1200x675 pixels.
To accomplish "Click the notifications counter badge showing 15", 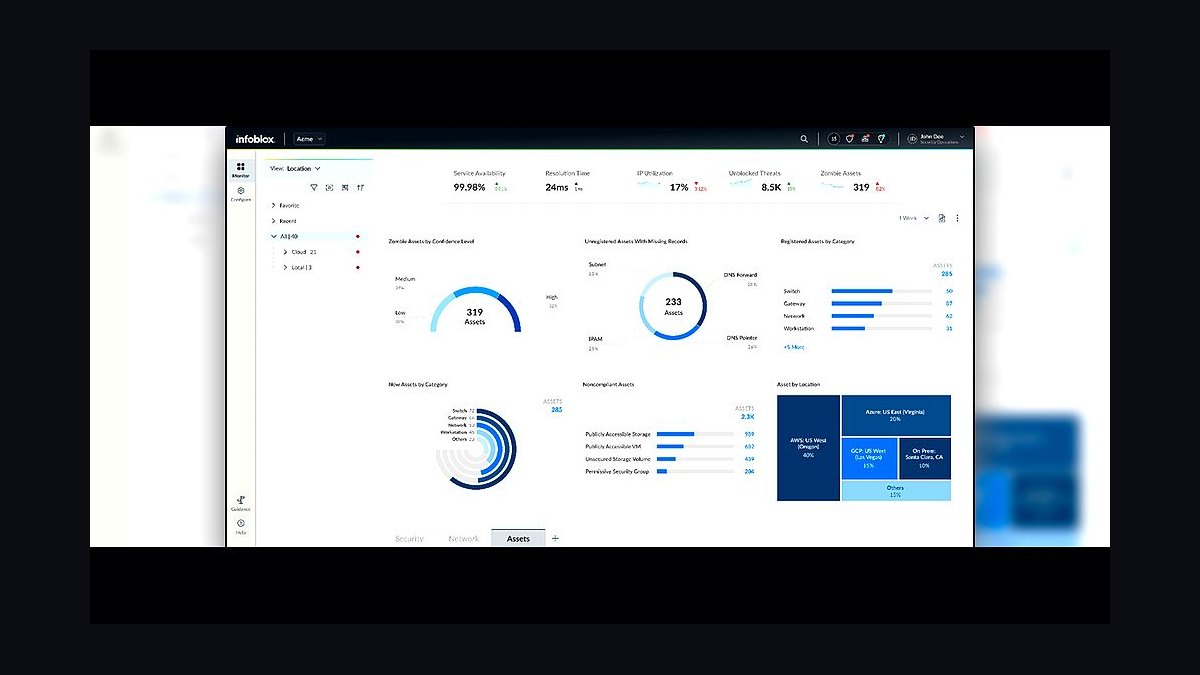I will (x=834, y=139).
